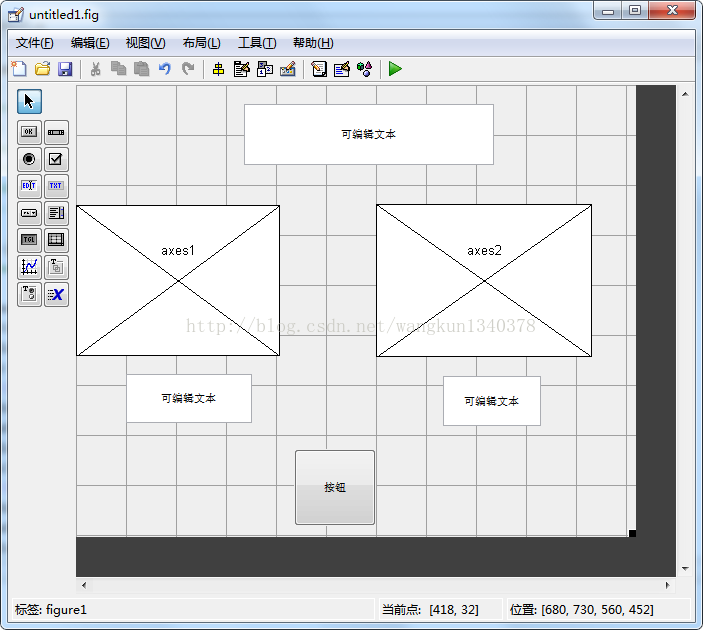This screenshot has width=703, height=630.
Task: Select the Pop-up Menu palette tool
Action: (29, 213)
